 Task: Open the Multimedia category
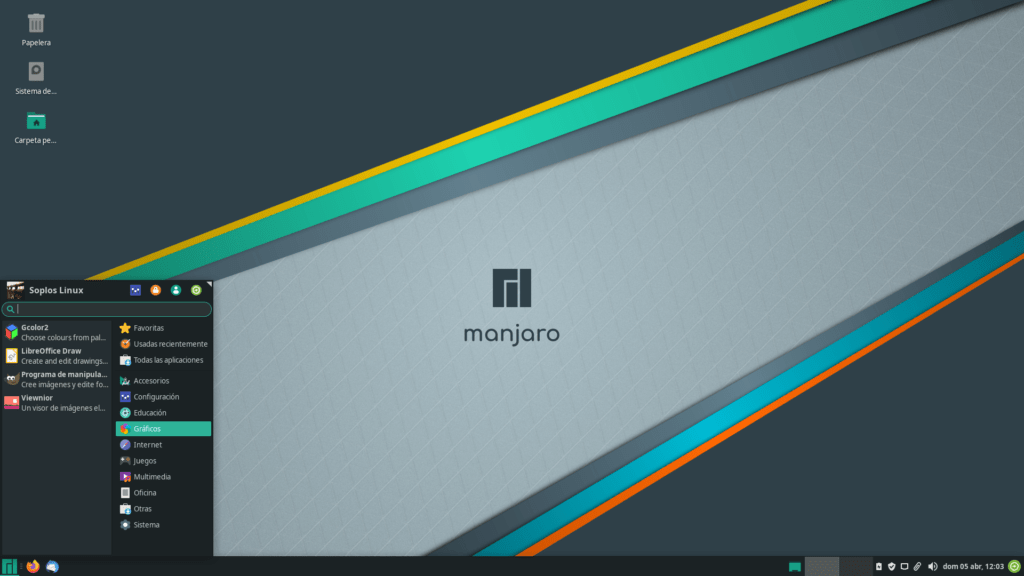[163, 477]
